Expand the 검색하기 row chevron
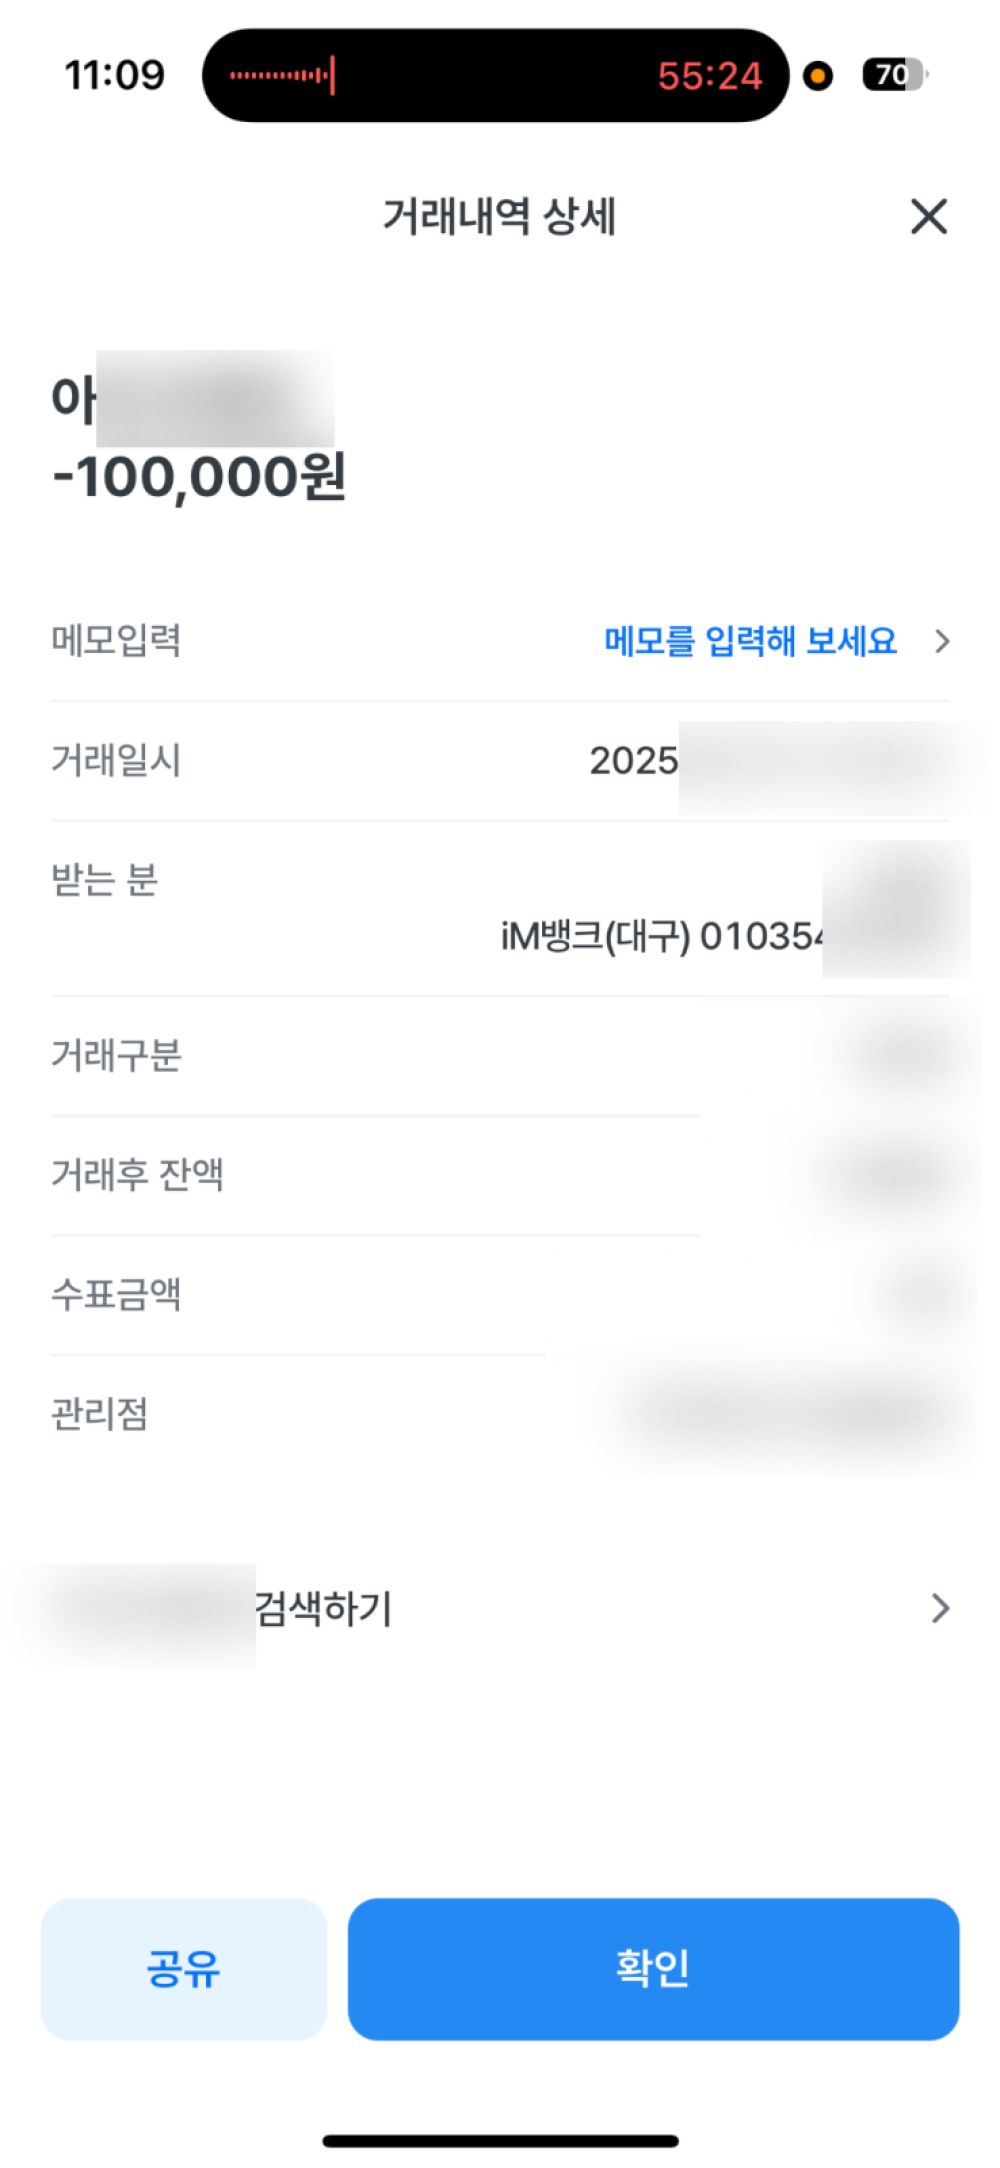1000x2168 pixels. [x=939, y=1608]
